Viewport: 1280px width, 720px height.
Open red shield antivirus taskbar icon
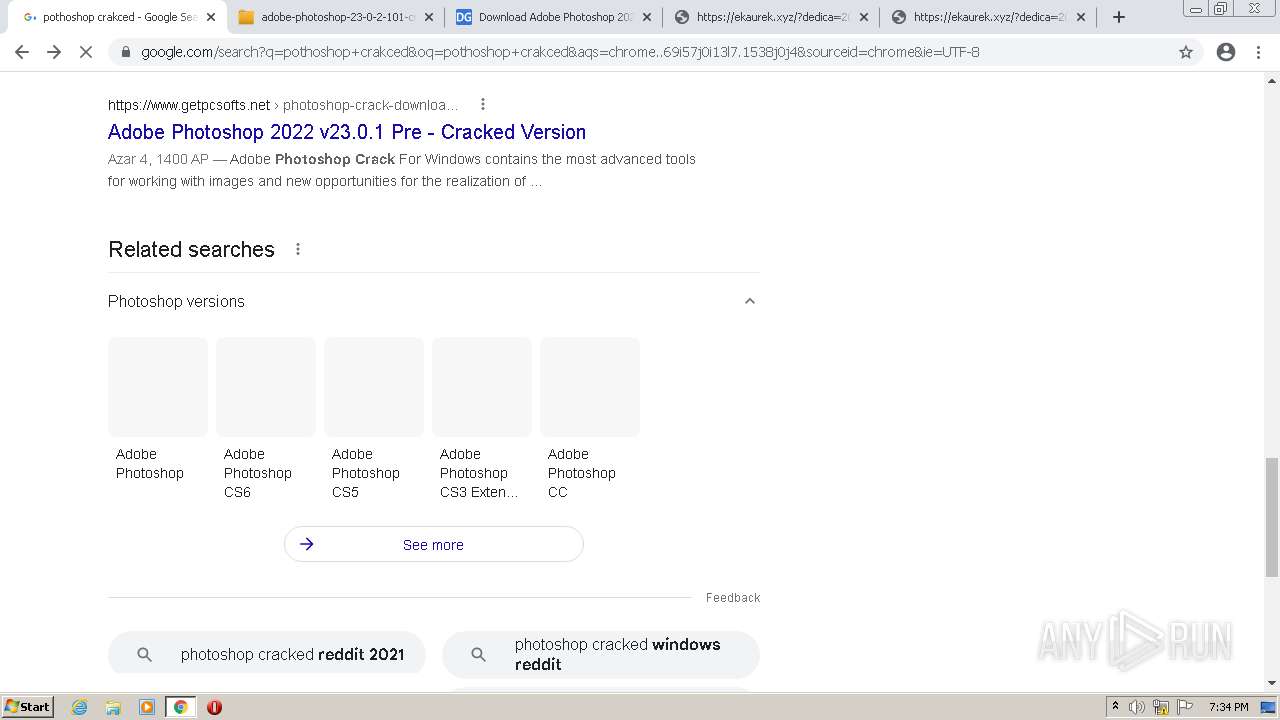[x=214, y=707]
